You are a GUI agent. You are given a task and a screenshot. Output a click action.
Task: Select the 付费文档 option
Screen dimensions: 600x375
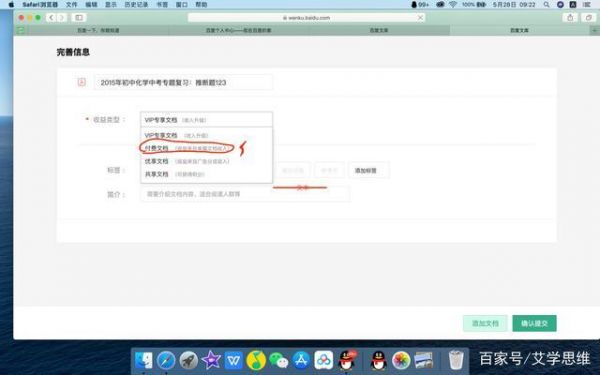(206, 148)
